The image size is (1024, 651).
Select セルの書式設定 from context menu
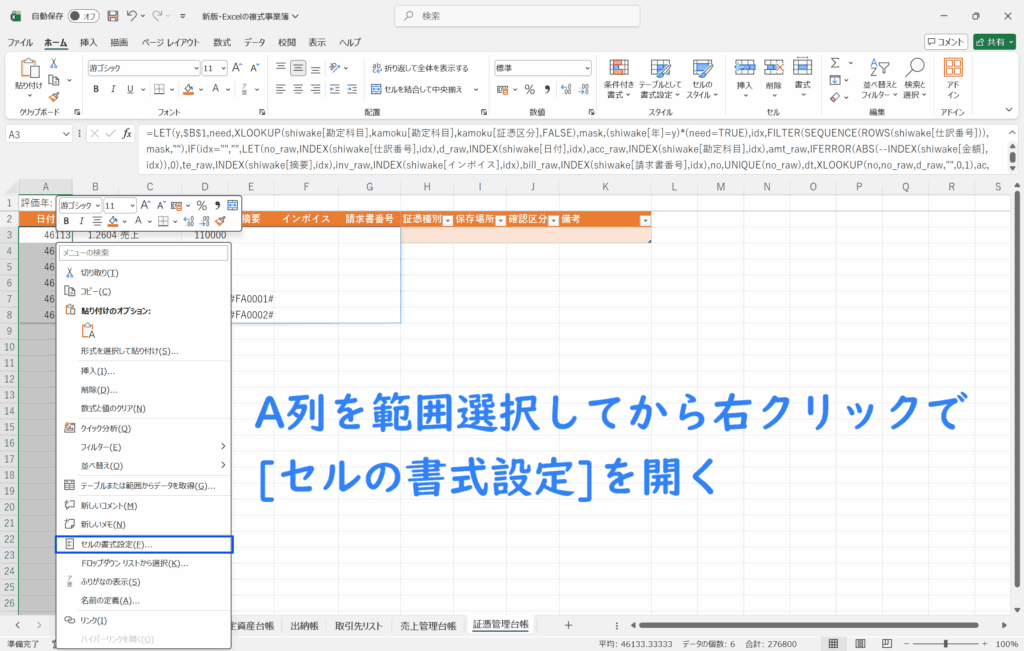143,544
